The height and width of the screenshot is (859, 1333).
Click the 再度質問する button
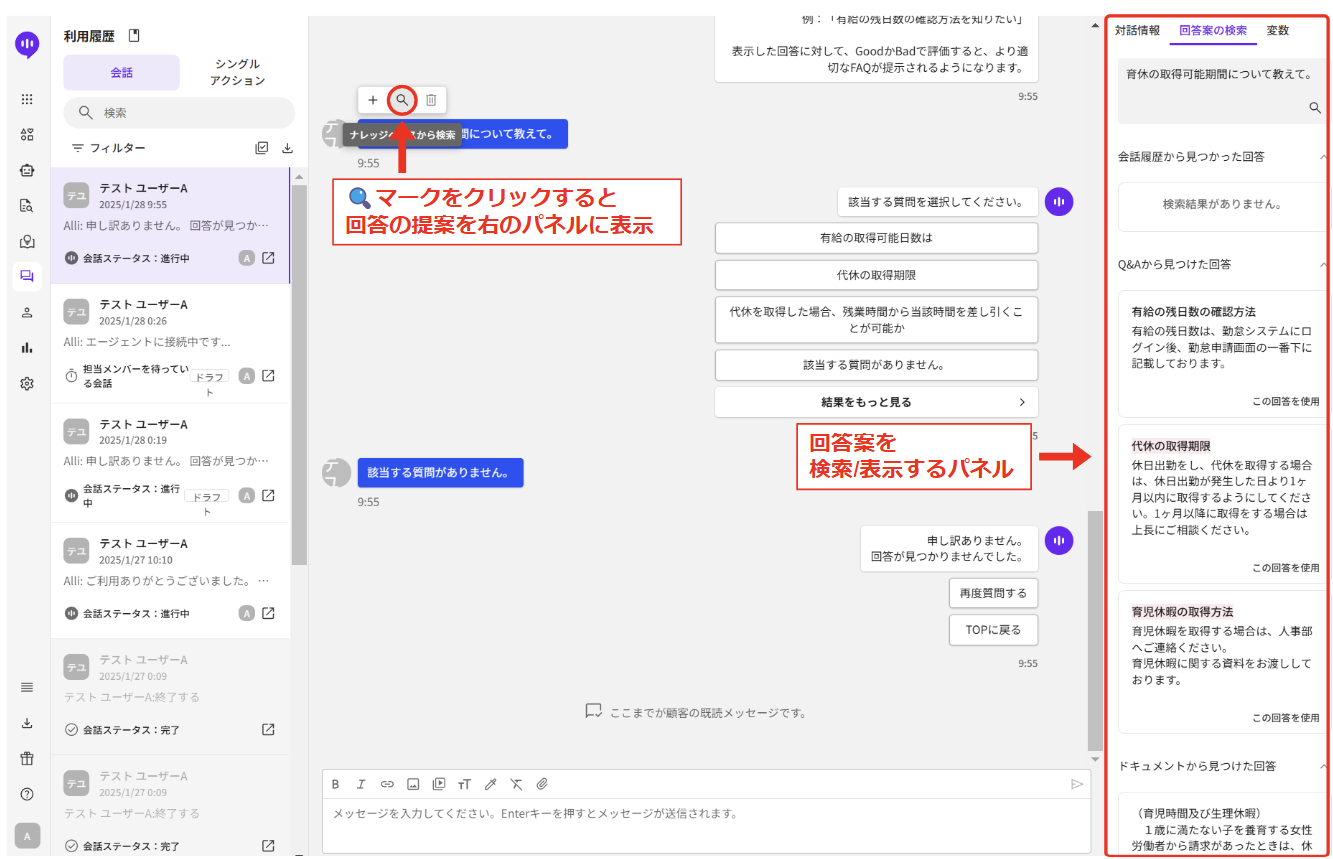(993, 593)
